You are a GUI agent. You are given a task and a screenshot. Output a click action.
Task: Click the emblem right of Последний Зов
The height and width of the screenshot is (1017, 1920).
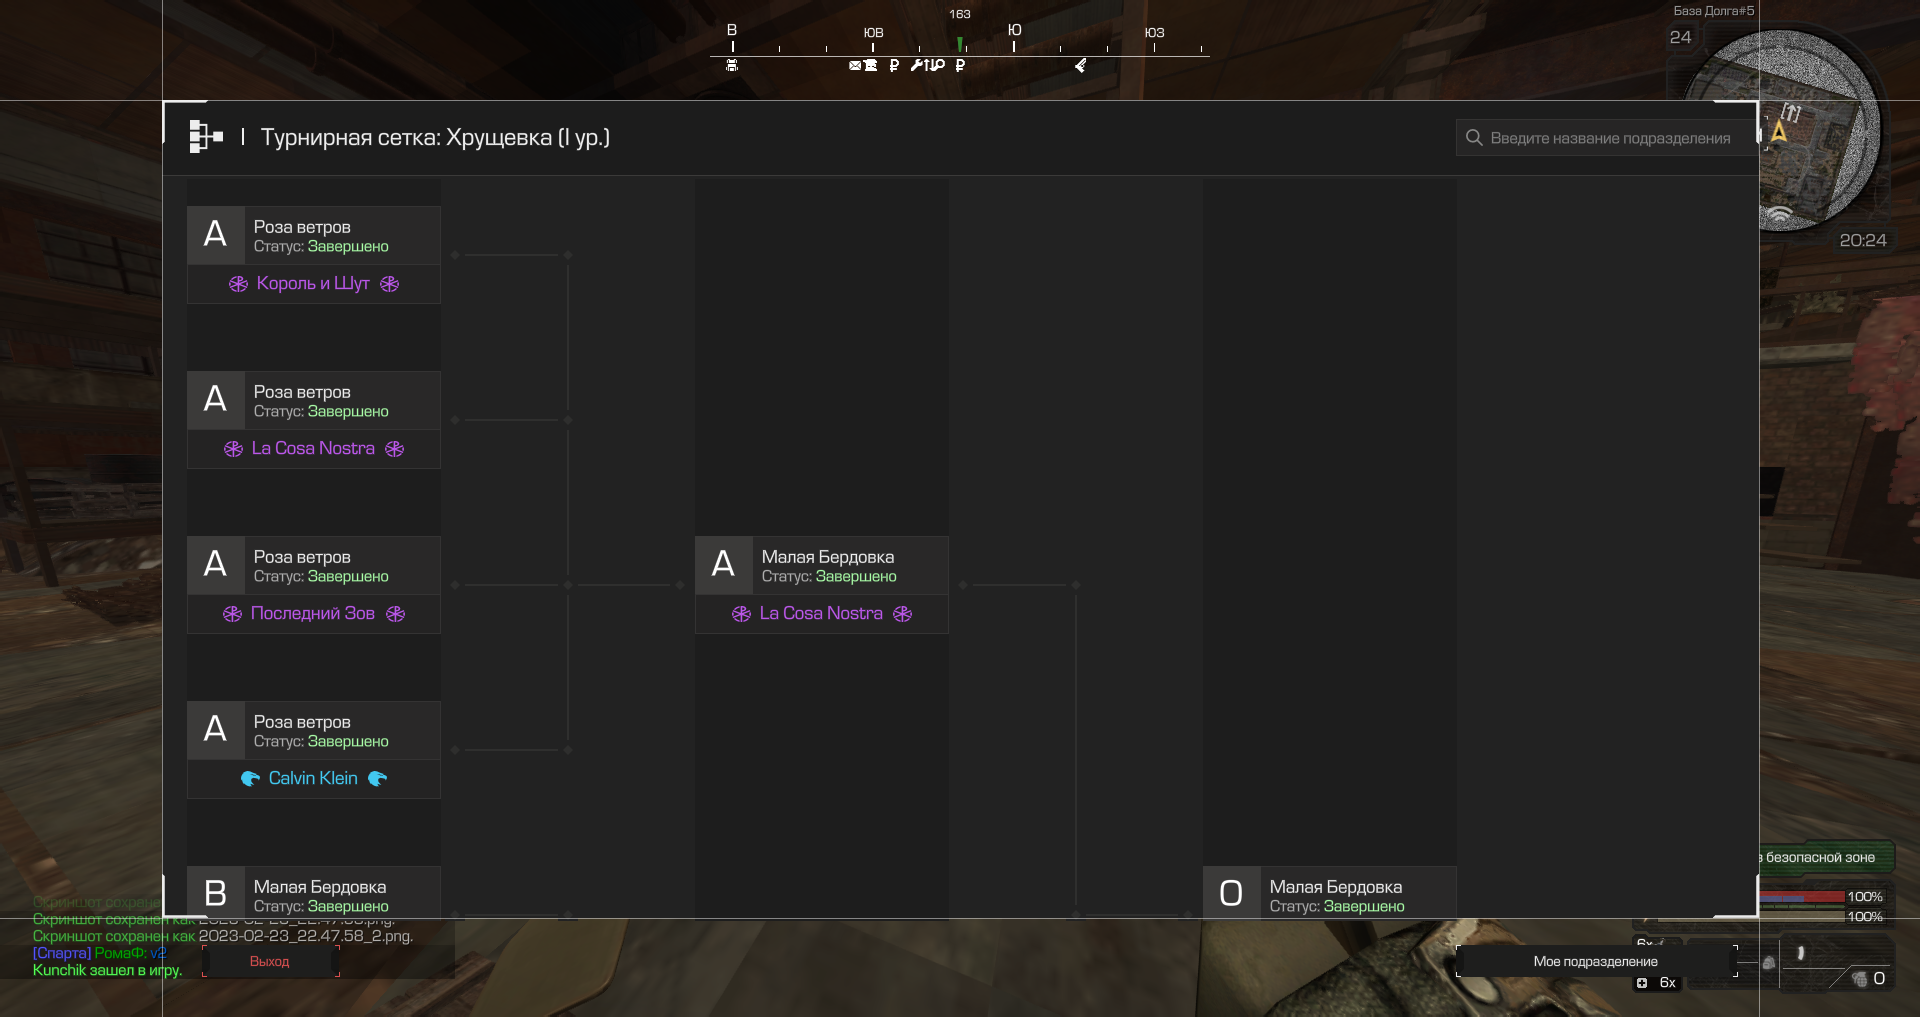coord(396,614)
